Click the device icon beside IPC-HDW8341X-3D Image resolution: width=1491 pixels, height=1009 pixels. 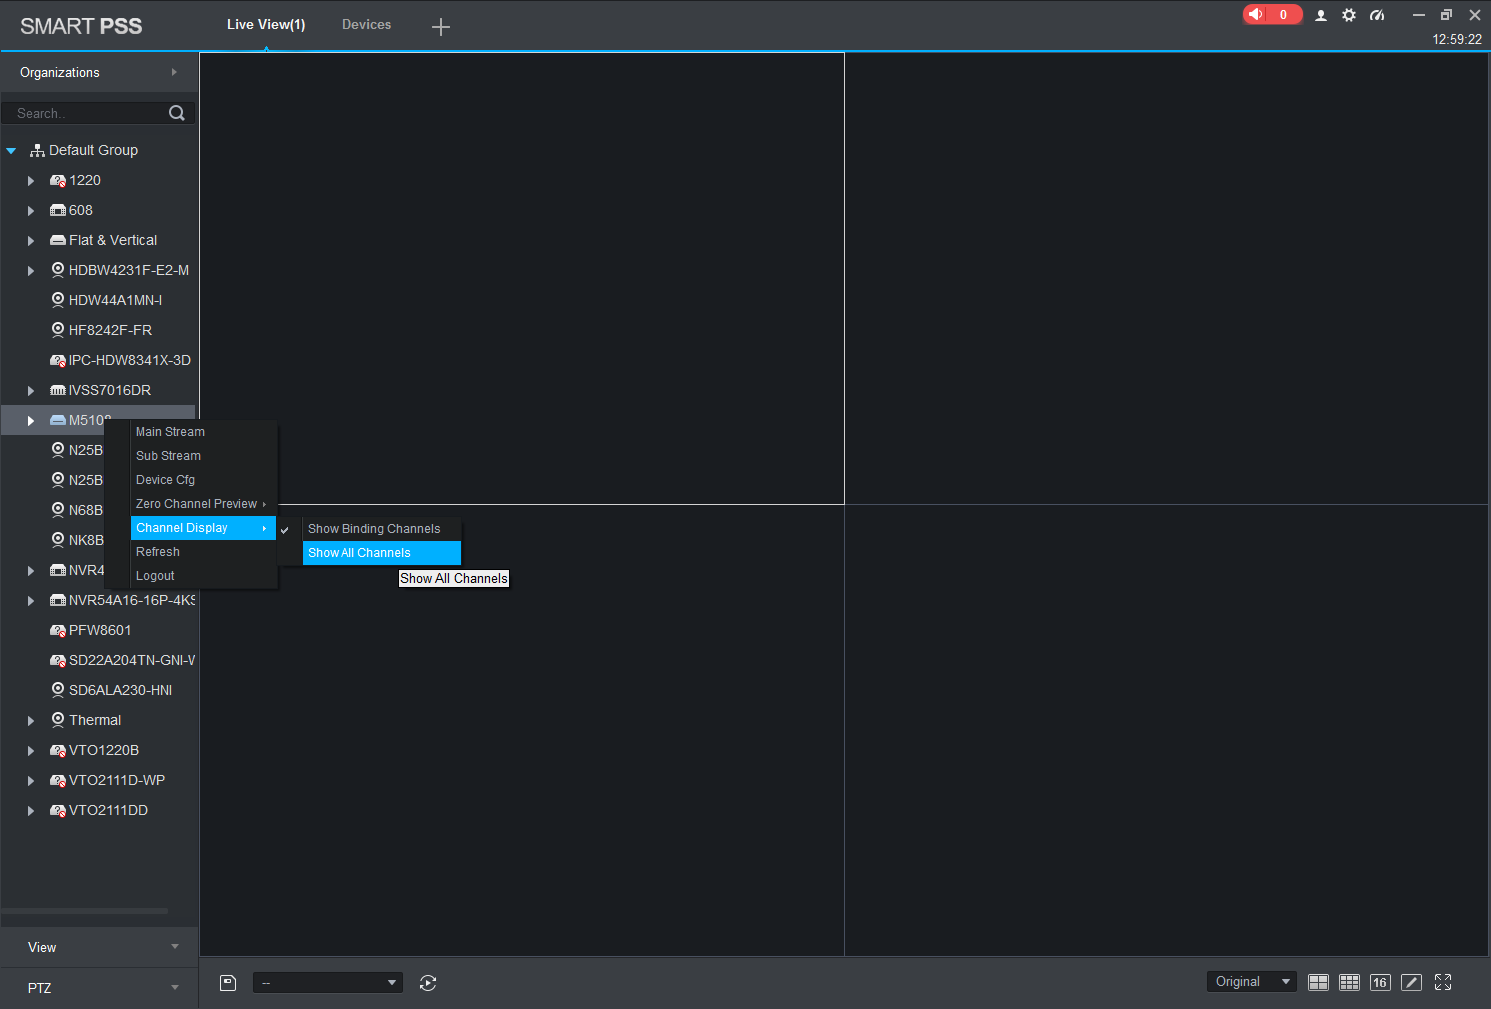(58, 360)
